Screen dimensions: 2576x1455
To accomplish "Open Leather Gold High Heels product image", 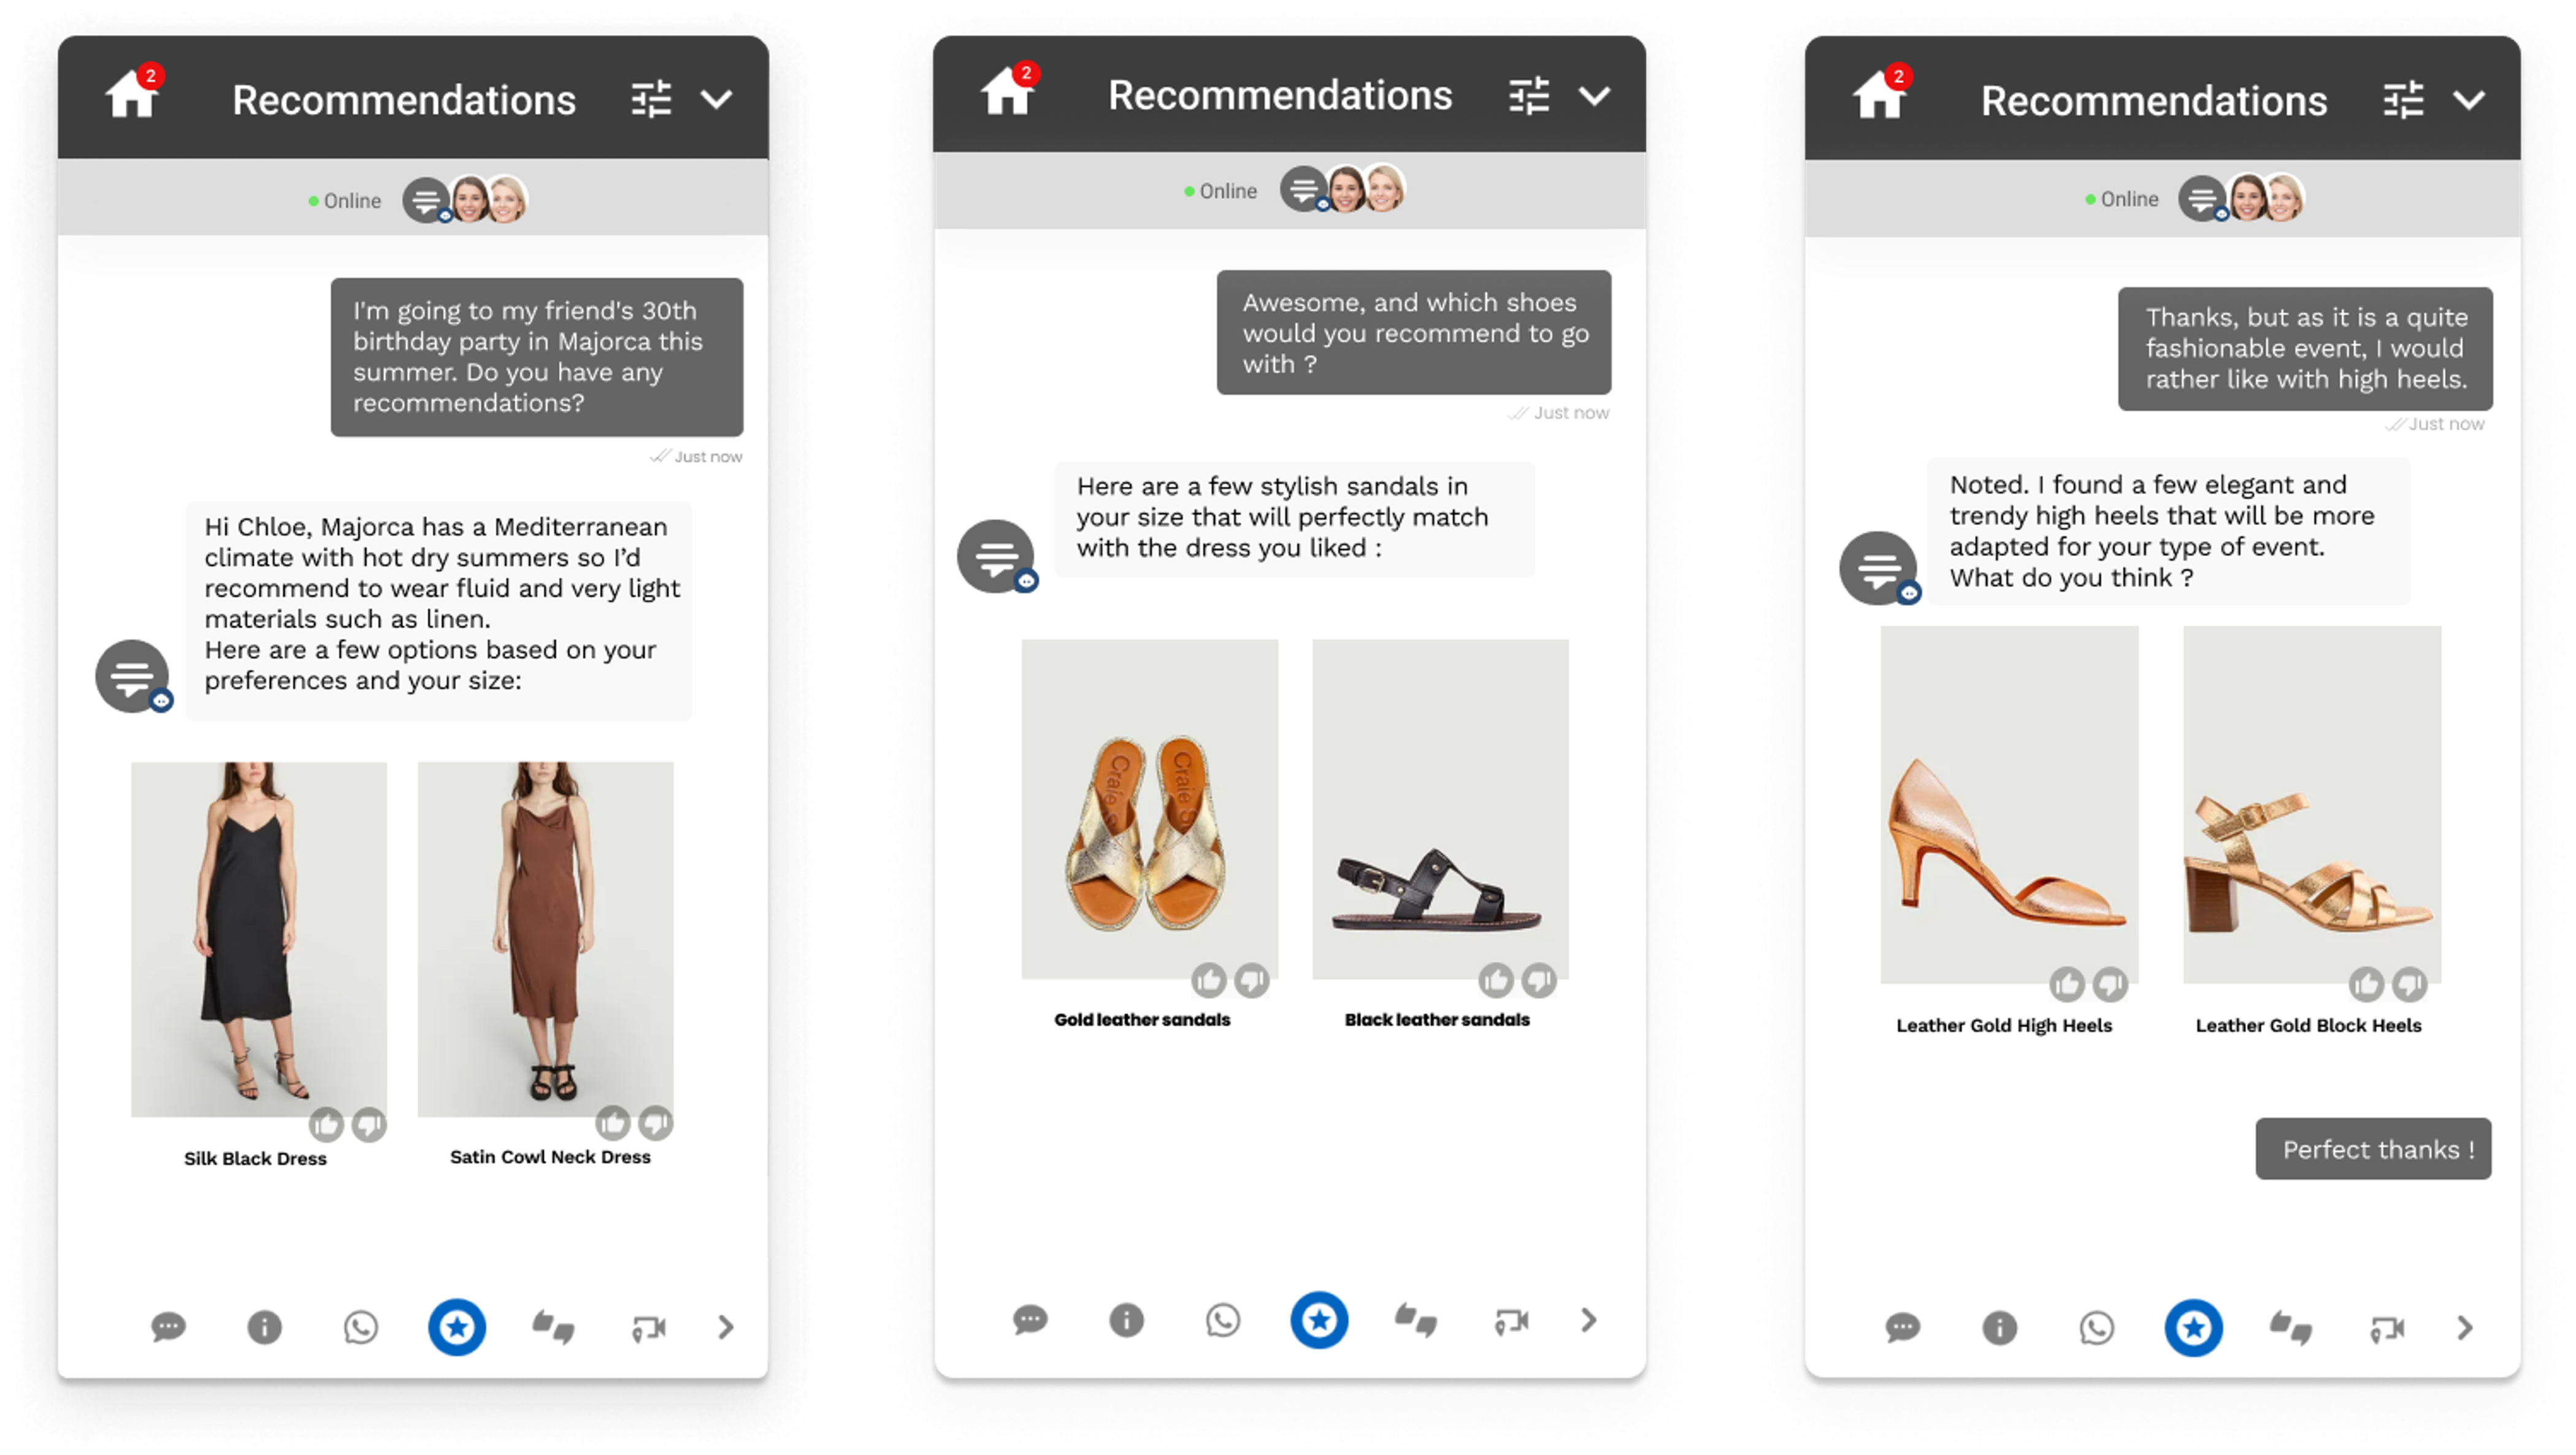I will 2008,805.
